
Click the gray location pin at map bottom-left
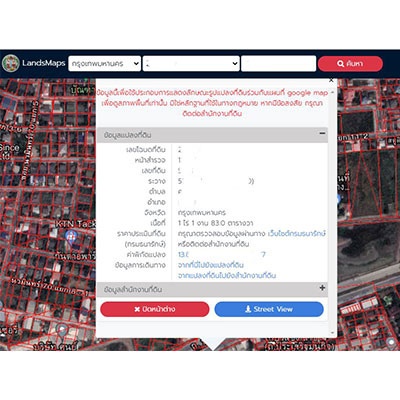coord(61,330)
